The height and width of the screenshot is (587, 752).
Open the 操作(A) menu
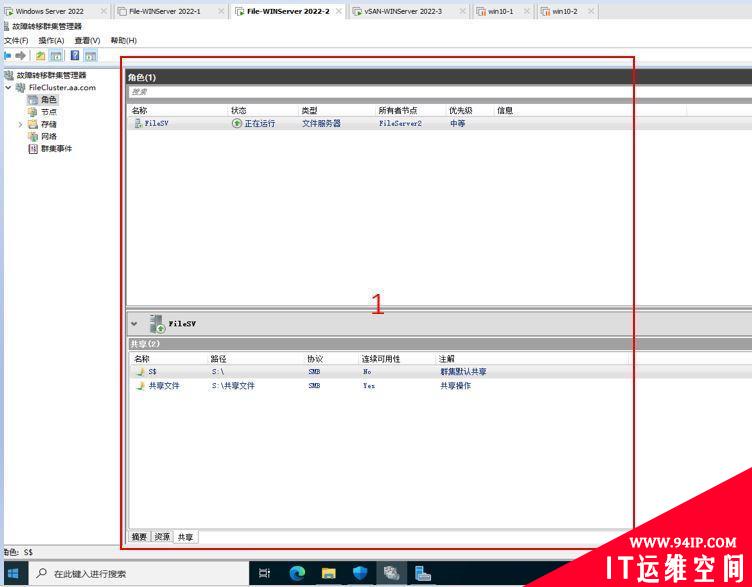pos(51,40)
